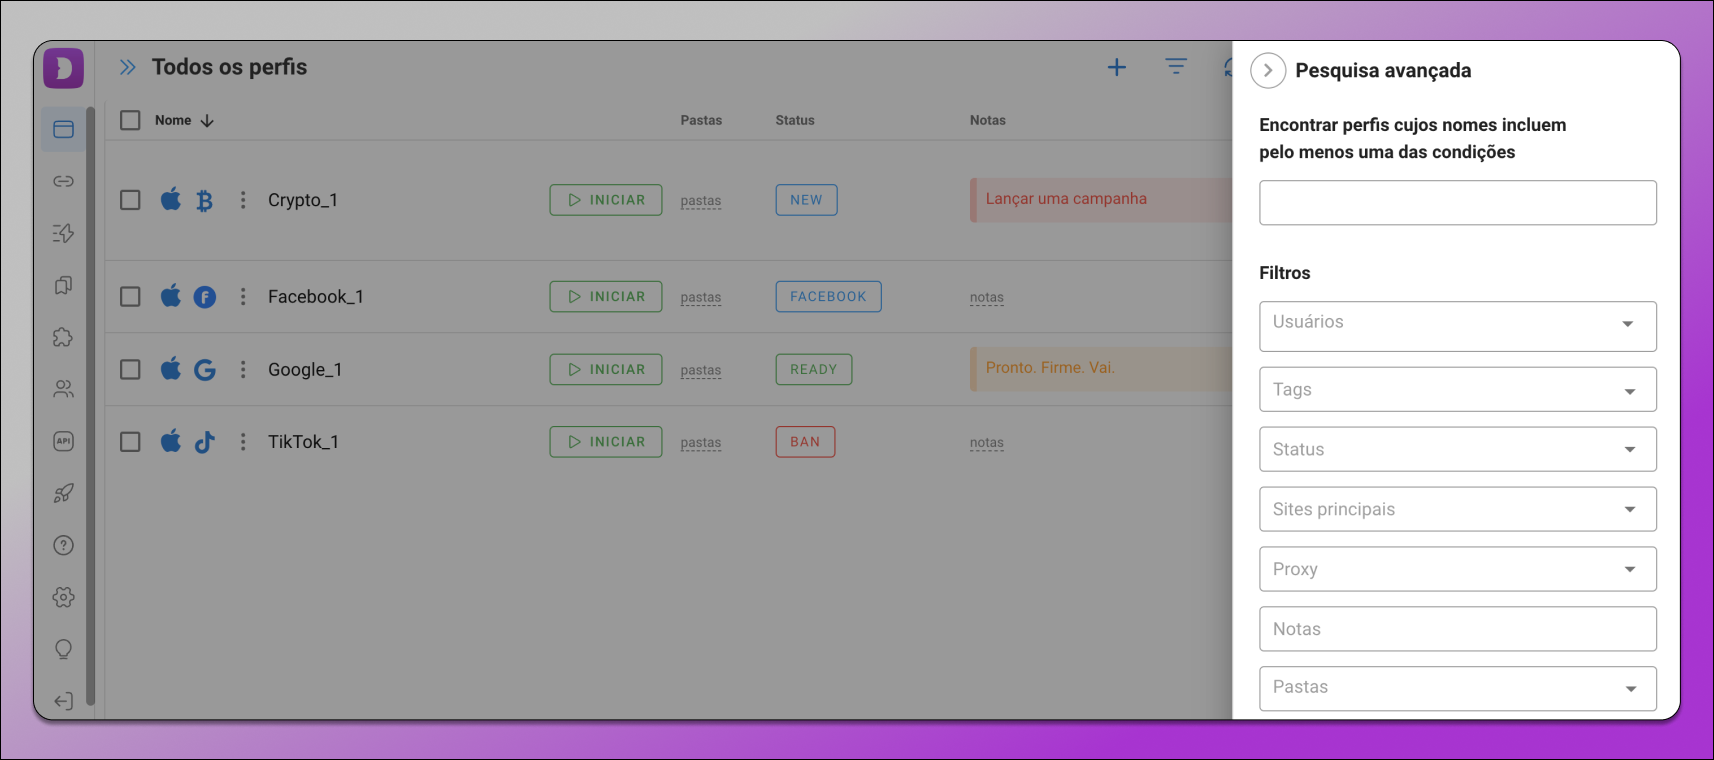Screen dimensions: 1714x760
Task: Click the Pastas column header
Action: tap(701, 120)
